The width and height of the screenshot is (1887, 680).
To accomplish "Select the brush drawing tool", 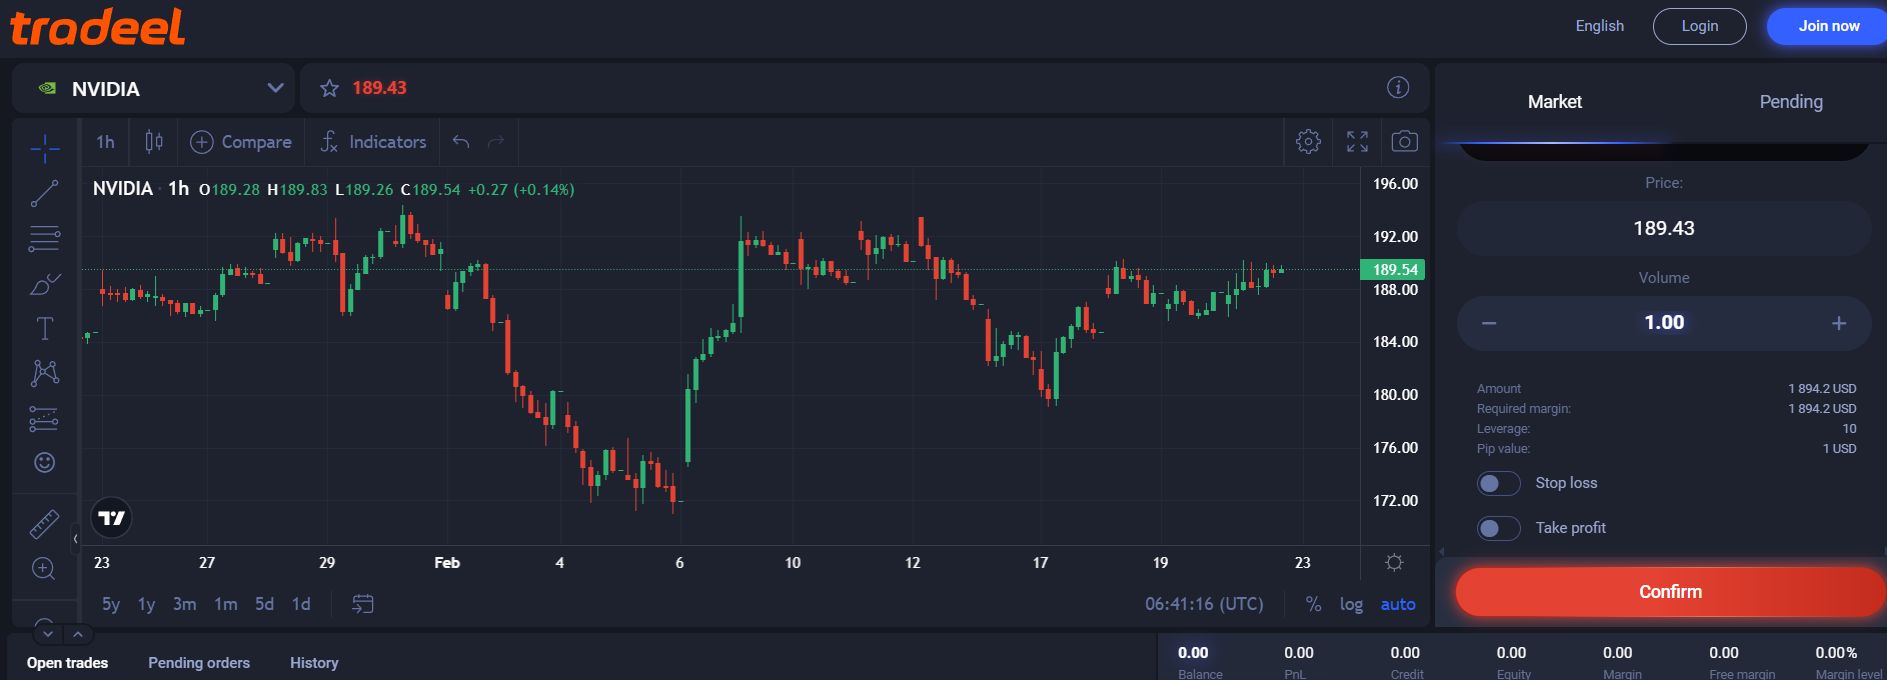I will [x=44, y=285].
